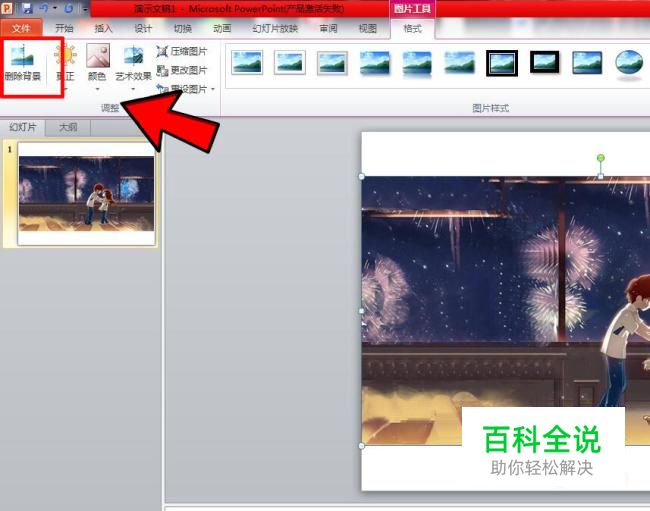Click the top-left resize handle of picture
Viewport: 650px width, 511px height.
(x=361, y=177)
